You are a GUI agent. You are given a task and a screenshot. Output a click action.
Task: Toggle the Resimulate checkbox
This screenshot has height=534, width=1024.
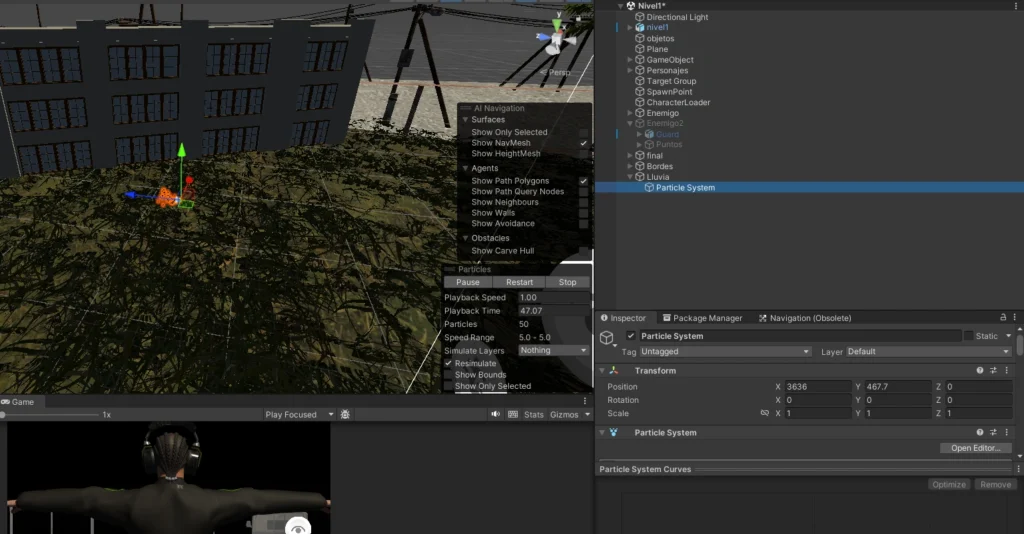(448, 363)
